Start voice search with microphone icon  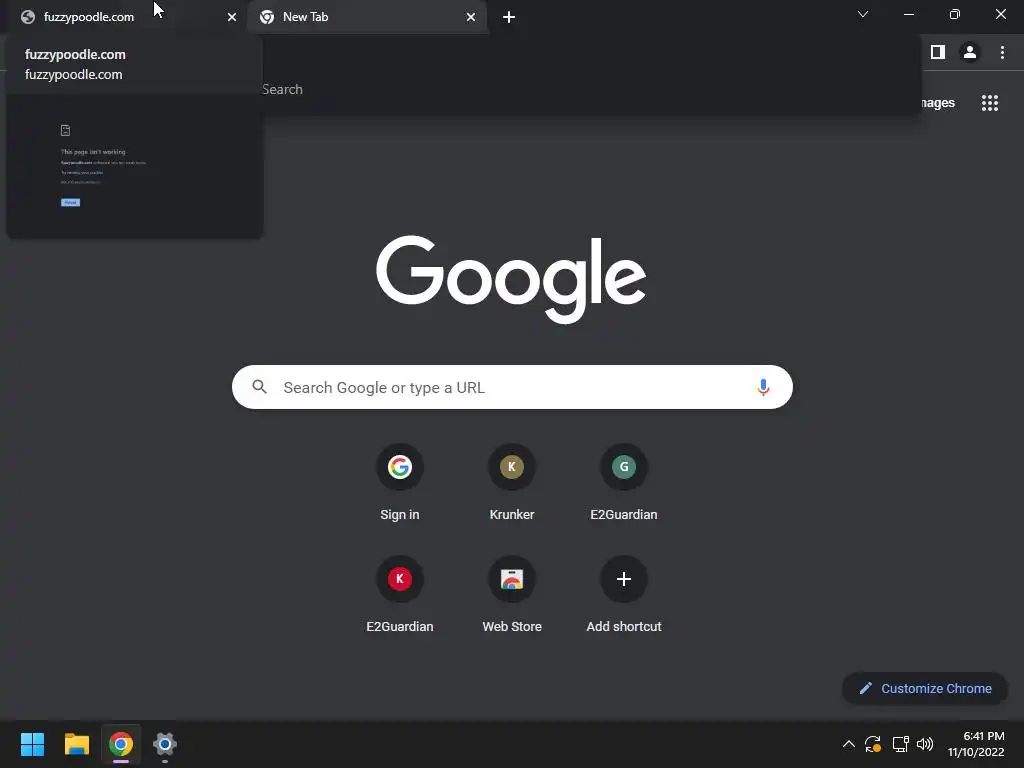tap(763, 387)
